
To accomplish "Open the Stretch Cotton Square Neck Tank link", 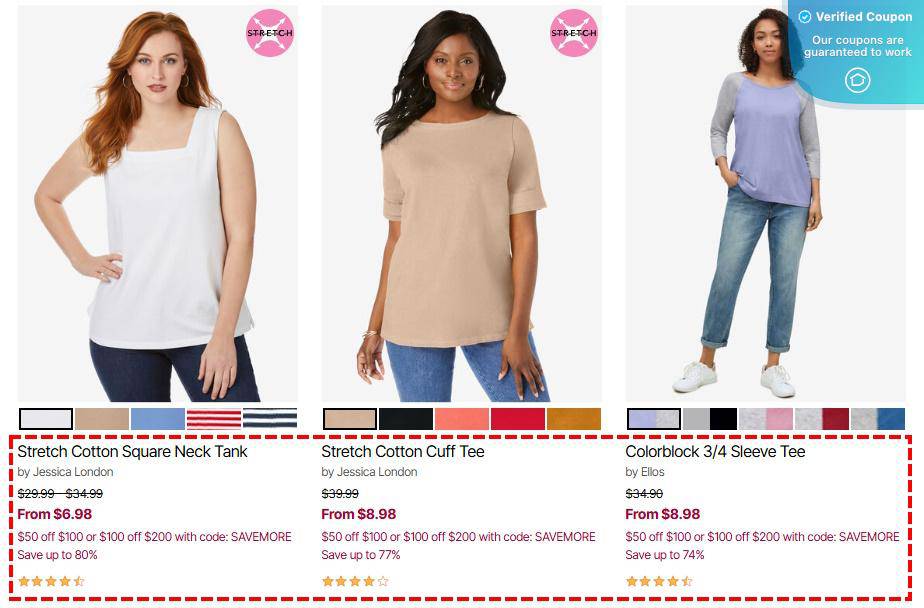I will pos(133,452).
